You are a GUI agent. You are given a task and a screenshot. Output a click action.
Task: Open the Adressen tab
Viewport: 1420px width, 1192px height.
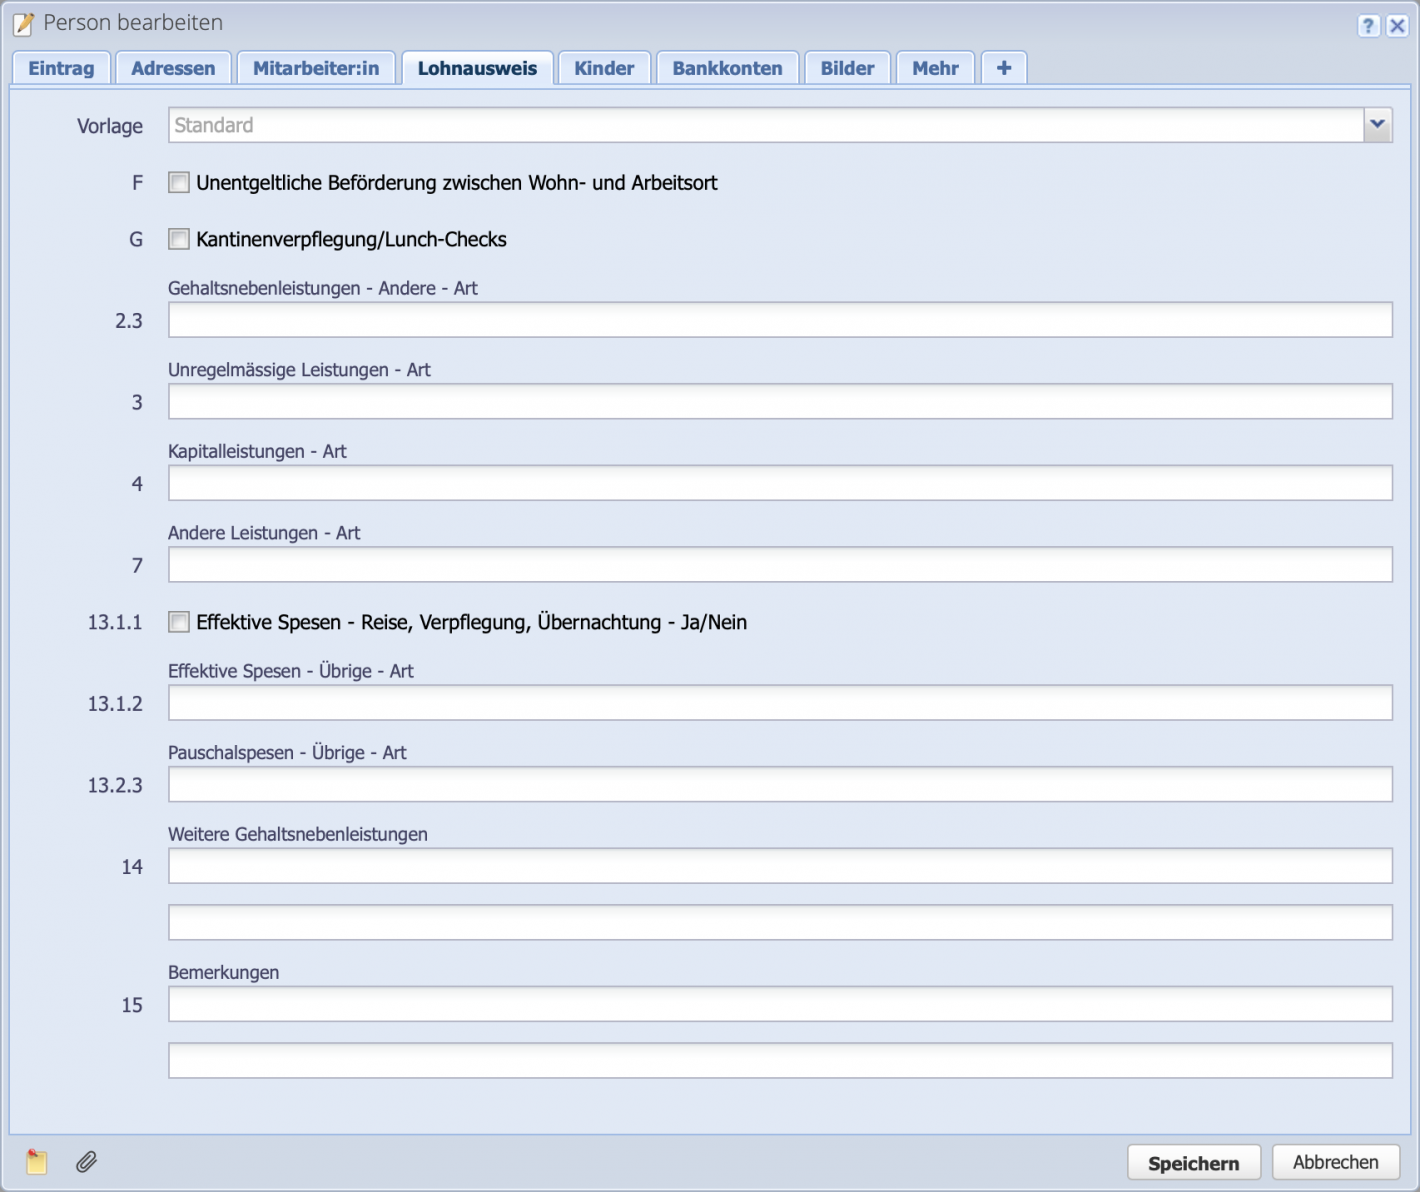172,67
